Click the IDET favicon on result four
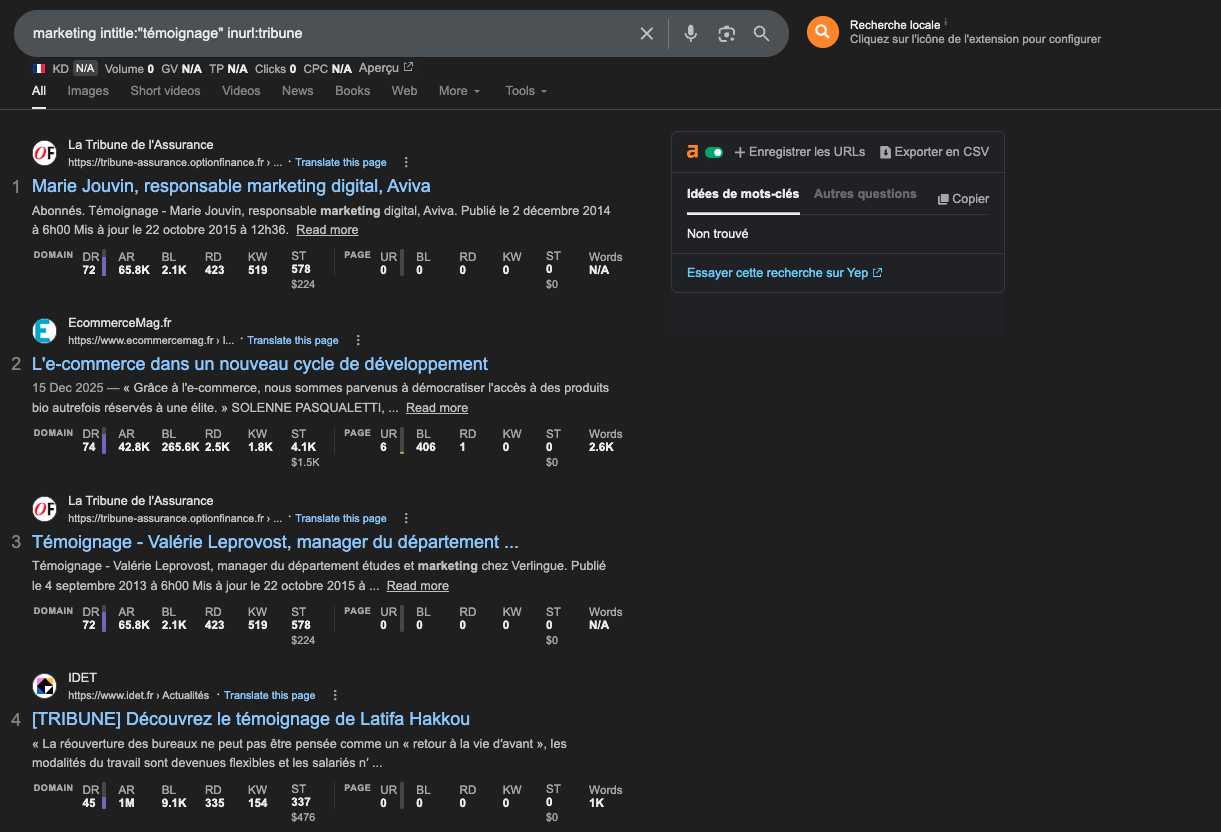The height and width of the screenshot is (832, 1221). tap(44, 685)
